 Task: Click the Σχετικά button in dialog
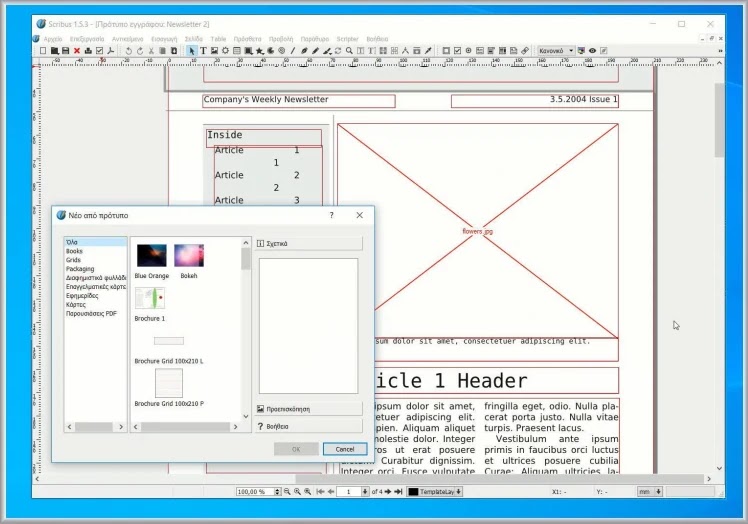coord(309,243)
